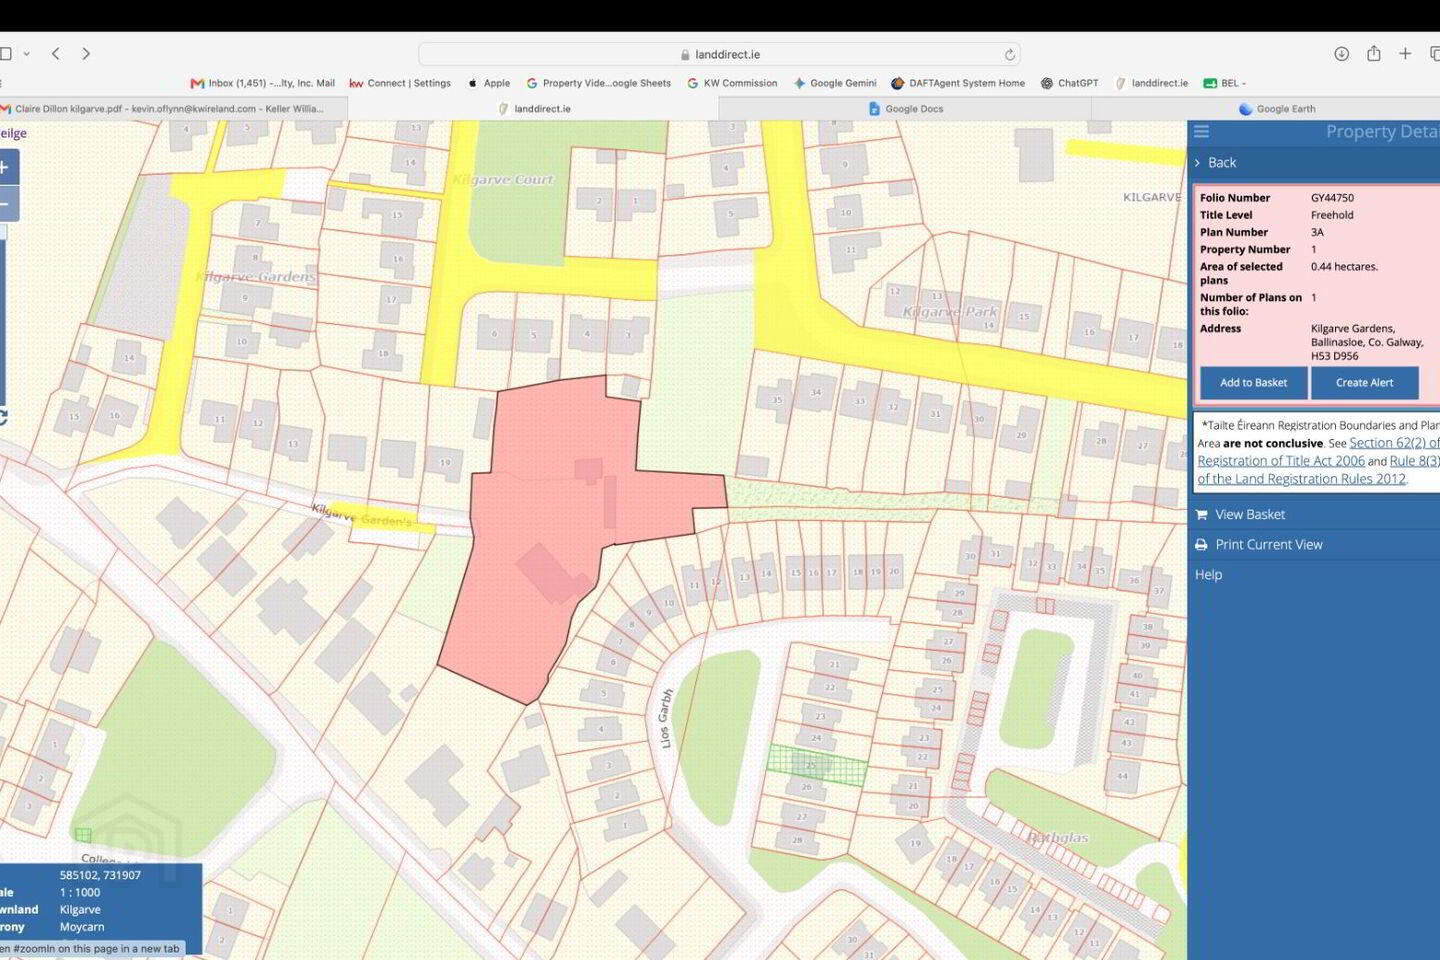
Task: Expand the sidebar dropdown arrow in Safari toolbar
Action: (x=27, y=54)
